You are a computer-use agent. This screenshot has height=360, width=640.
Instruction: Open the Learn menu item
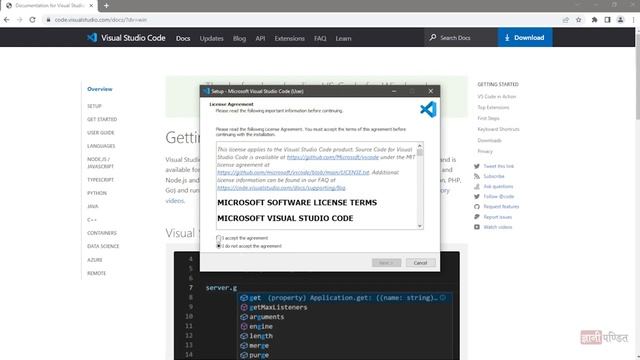click(343, 38)
